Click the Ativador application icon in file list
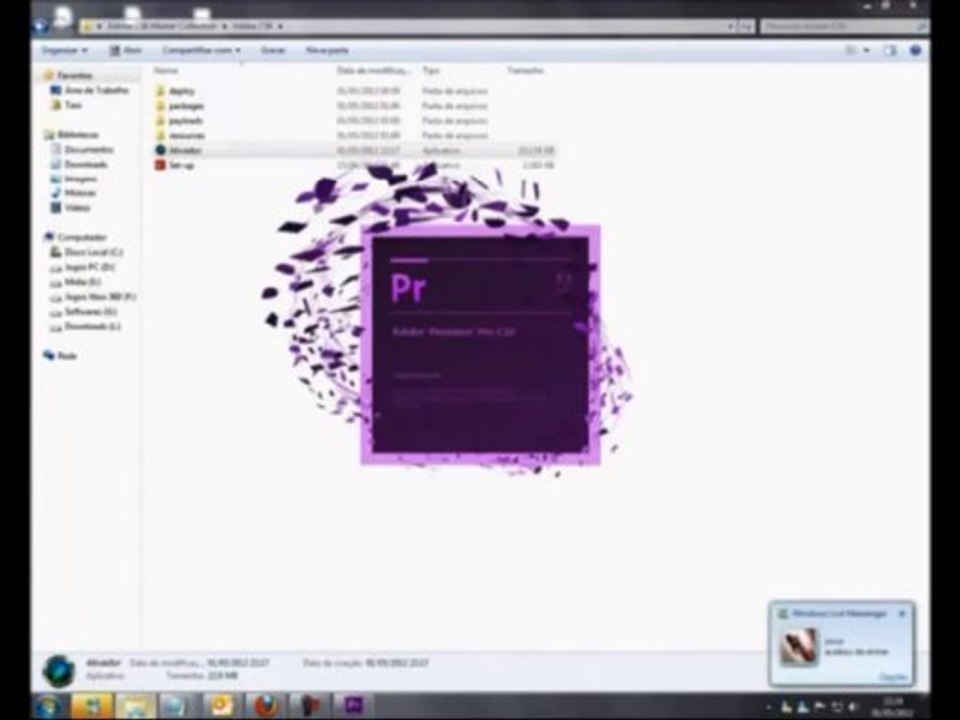 coord(160,150)
